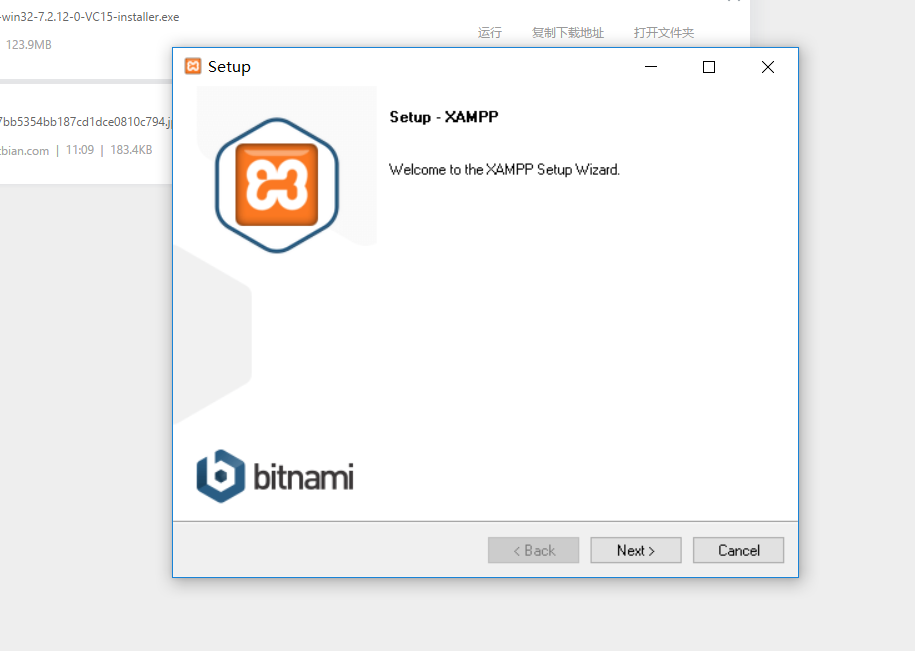Click 复制下载地址 in the download manager
This screenshot has height=651, width=915.
coord(568,33)
